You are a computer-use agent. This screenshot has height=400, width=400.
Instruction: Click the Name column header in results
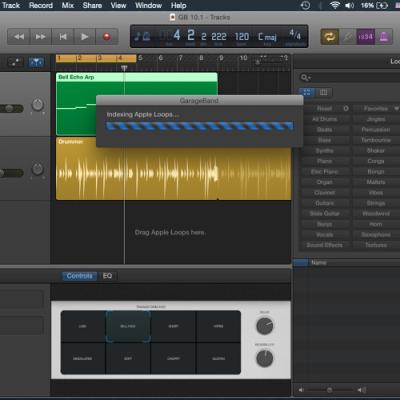[319, 263]
